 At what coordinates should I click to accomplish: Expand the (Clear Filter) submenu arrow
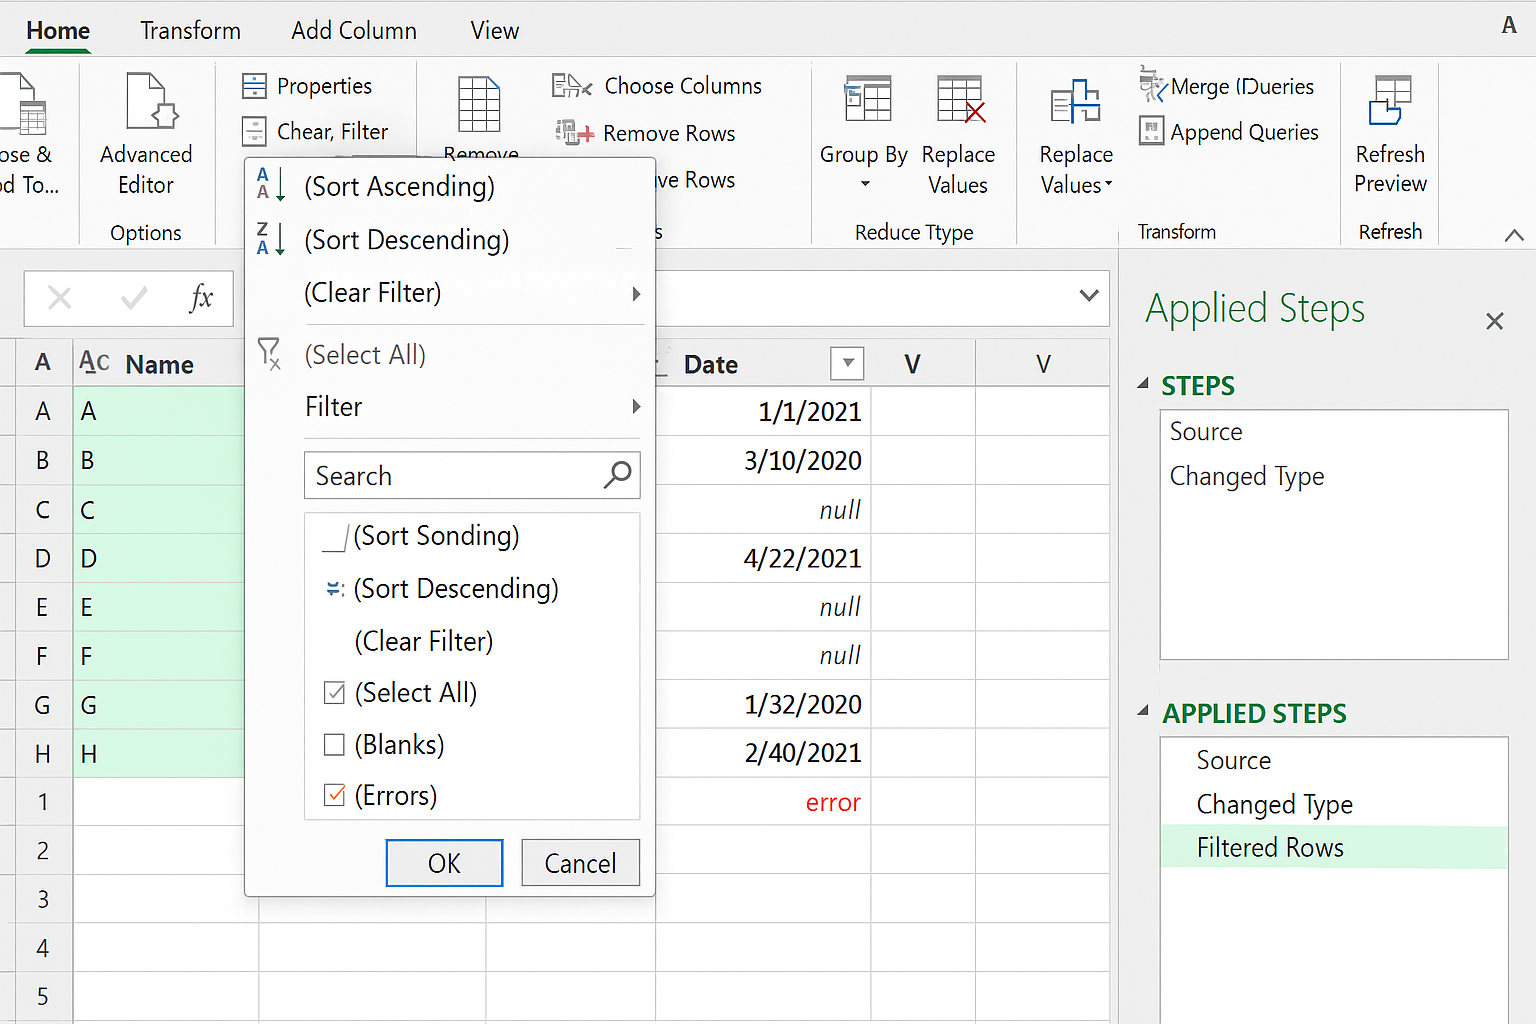(636, 294)
